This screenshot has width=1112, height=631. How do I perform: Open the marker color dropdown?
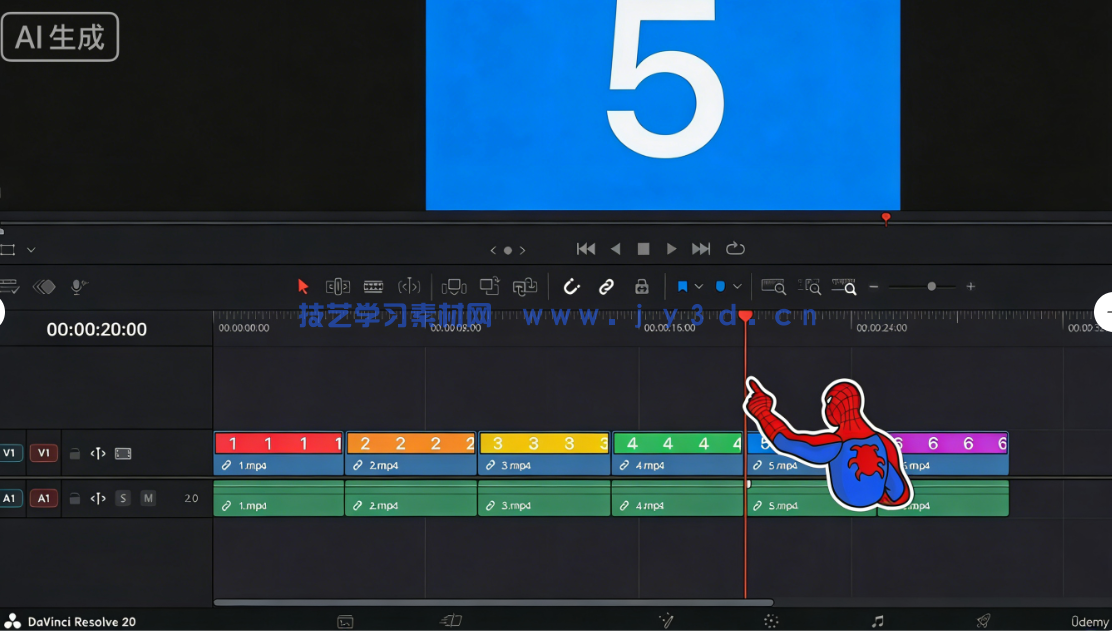738,286
